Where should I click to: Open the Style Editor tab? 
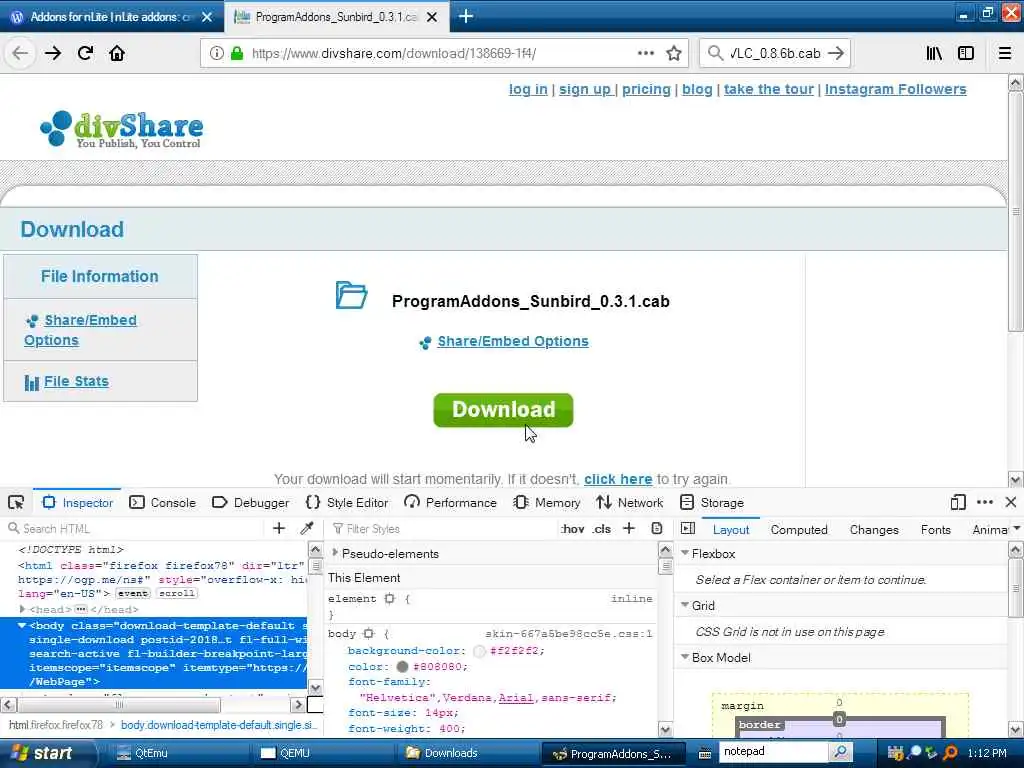point(347,502)
